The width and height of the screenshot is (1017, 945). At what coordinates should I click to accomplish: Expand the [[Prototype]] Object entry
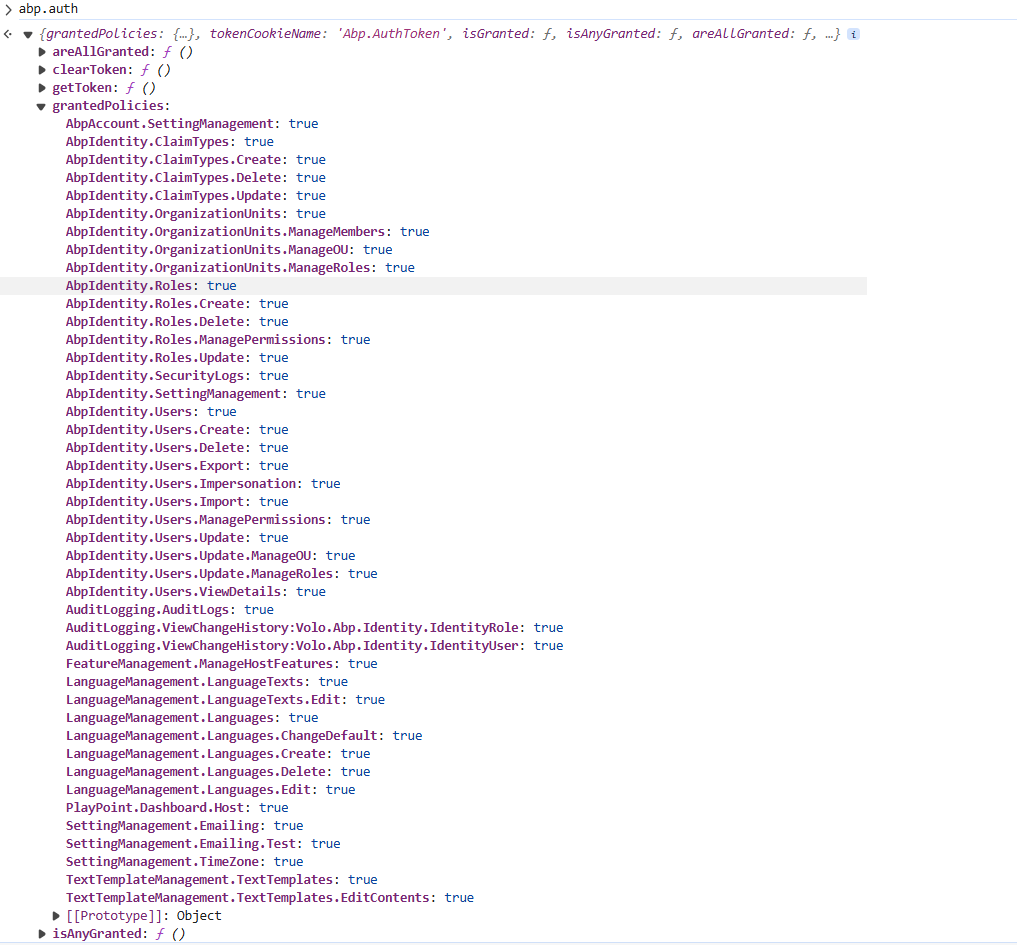tap(57, 916)
